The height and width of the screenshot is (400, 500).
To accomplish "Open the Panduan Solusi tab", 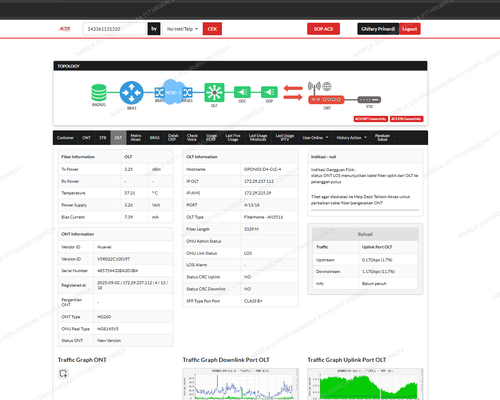I will [x=382, y=138].
